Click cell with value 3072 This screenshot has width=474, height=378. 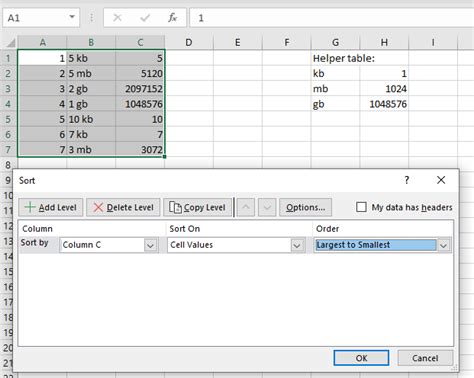click(140, 150)
